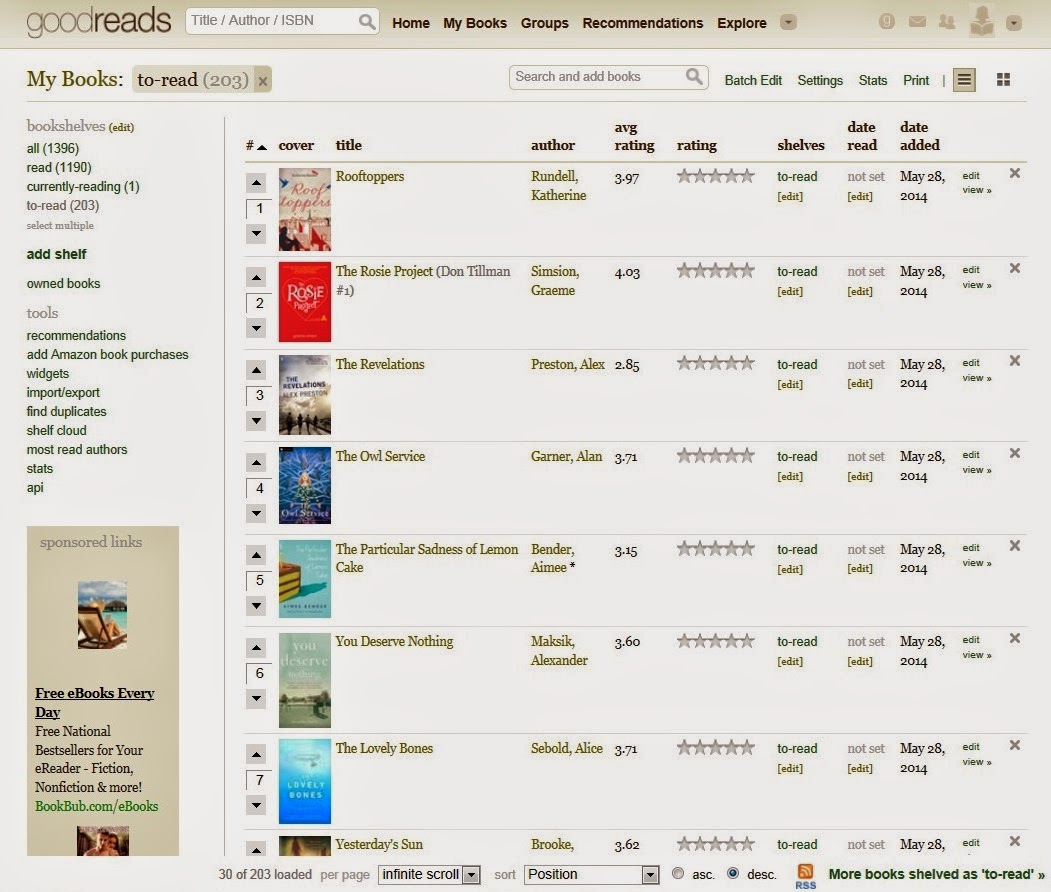Remove The Rosie Project from shelf

pyautogui.click(x=1015, y=268)
